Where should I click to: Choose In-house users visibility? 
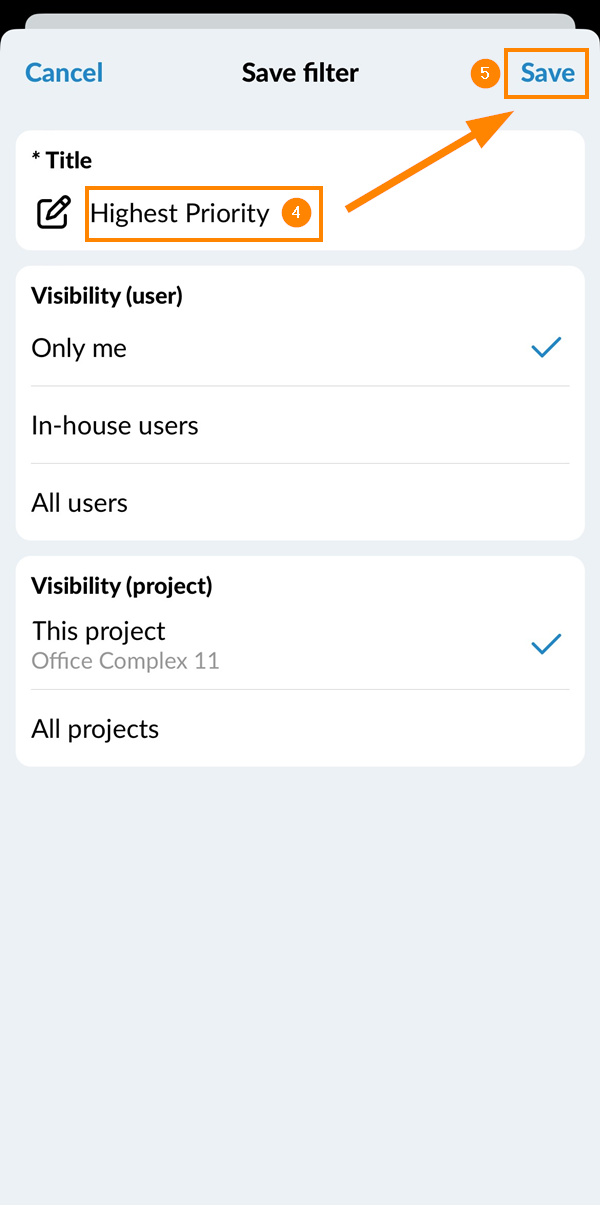pos(115,425)
